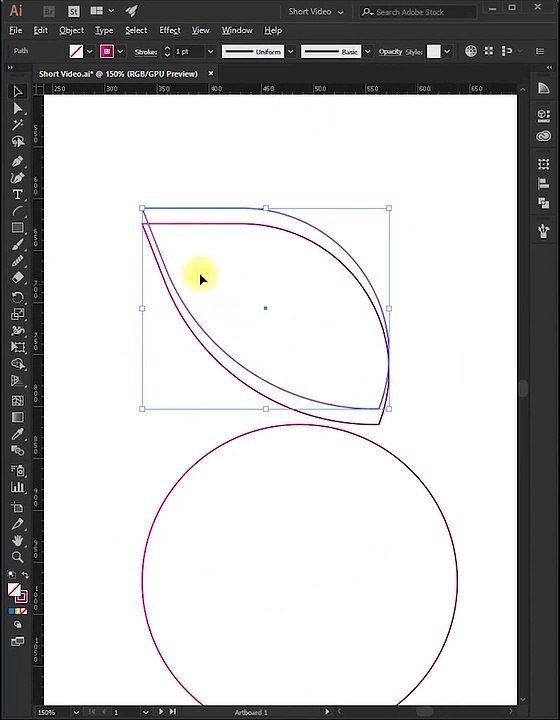Reset to default fill and stroke
The width and height of the screenshot is (560, 720).
(11, 575)
